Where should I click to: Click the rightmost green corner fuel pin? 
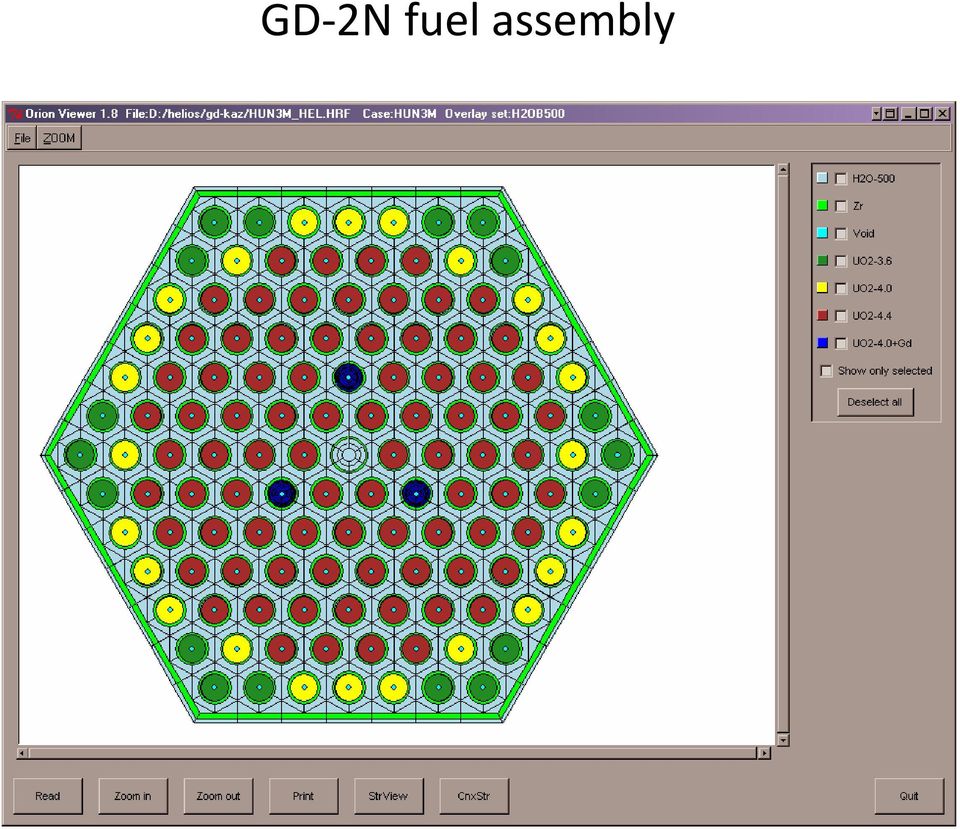(x=617, y=455)
